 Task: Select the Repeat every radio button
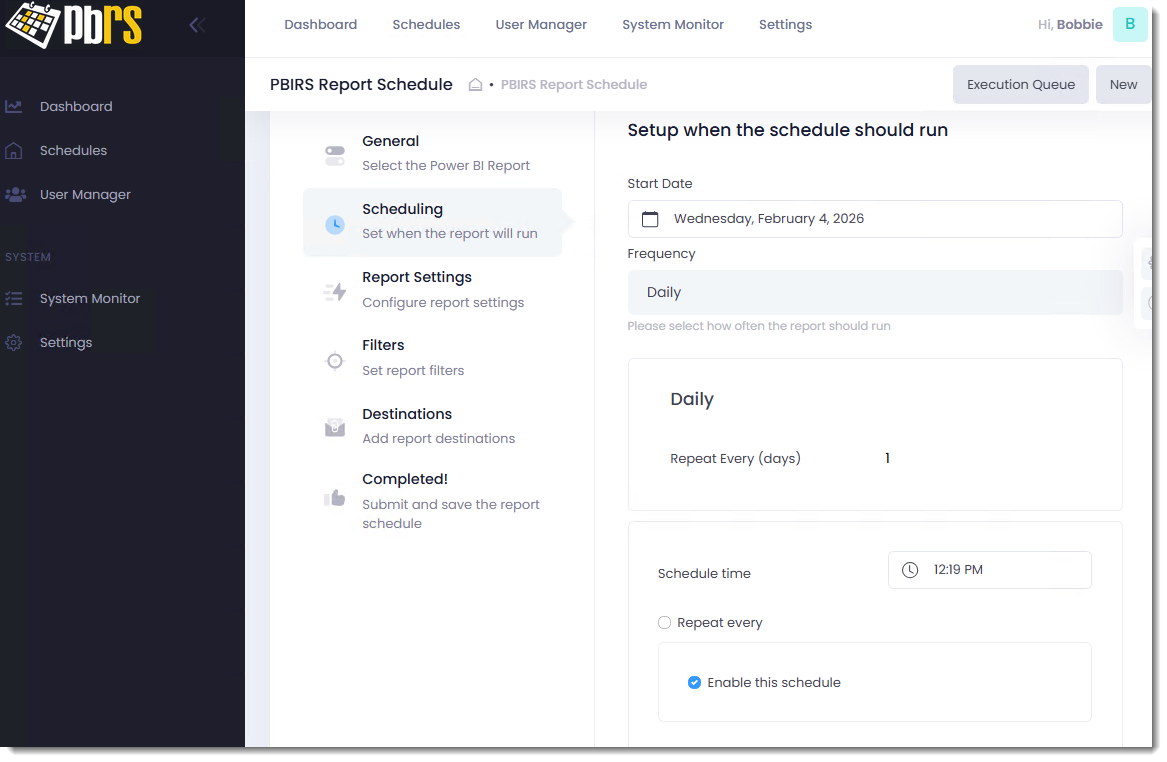665,623
